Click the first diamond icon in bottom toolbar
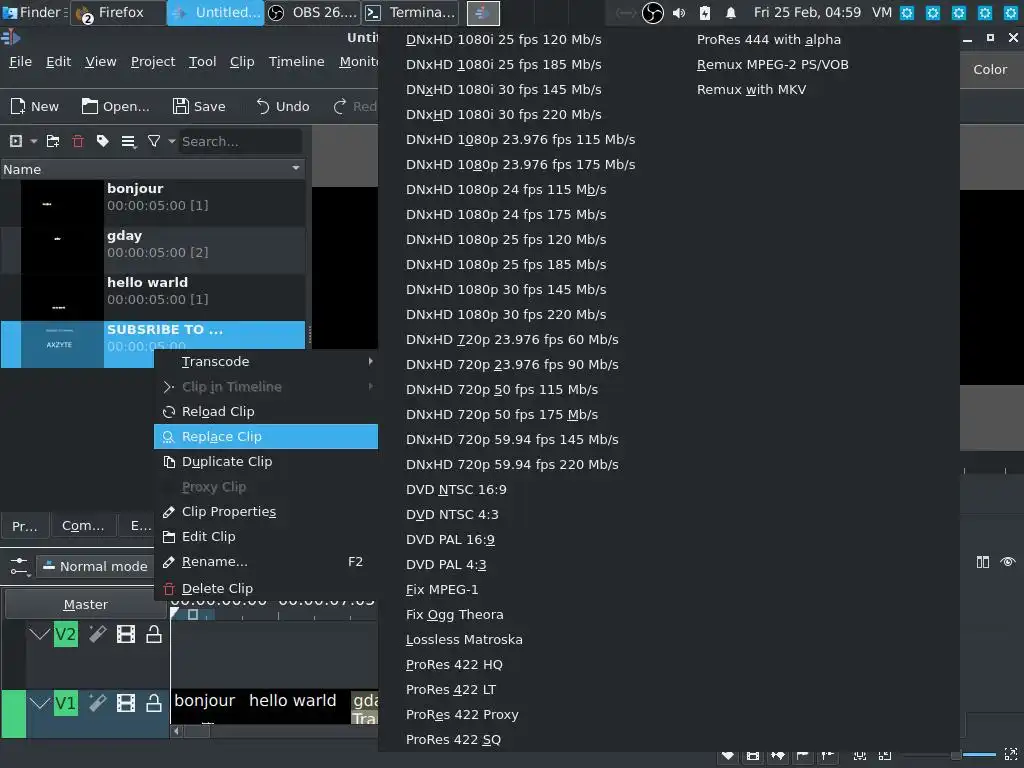The height and width of the screenshot is (768, 1024). [x=728, y=756]
